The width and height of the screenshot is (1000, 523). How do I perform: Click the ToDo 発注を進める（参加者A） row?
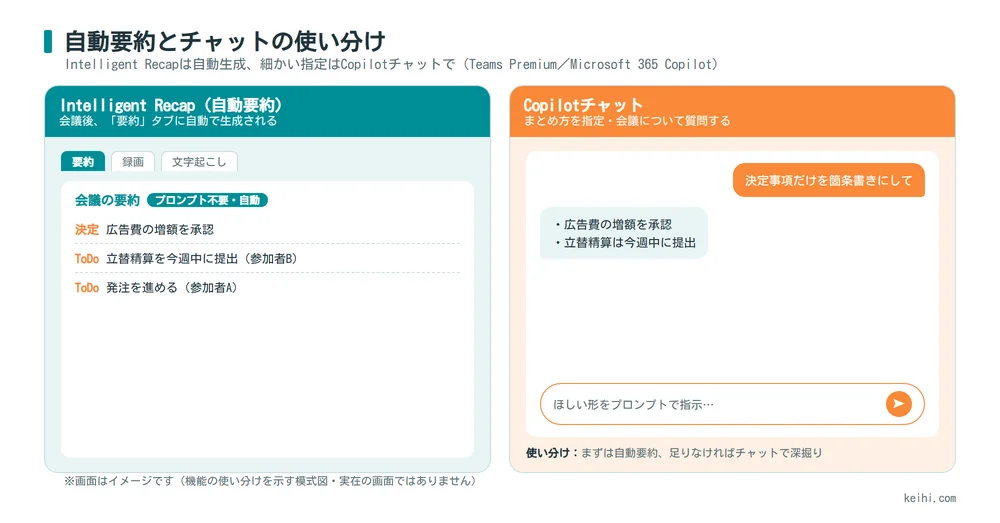pos(267,288)
